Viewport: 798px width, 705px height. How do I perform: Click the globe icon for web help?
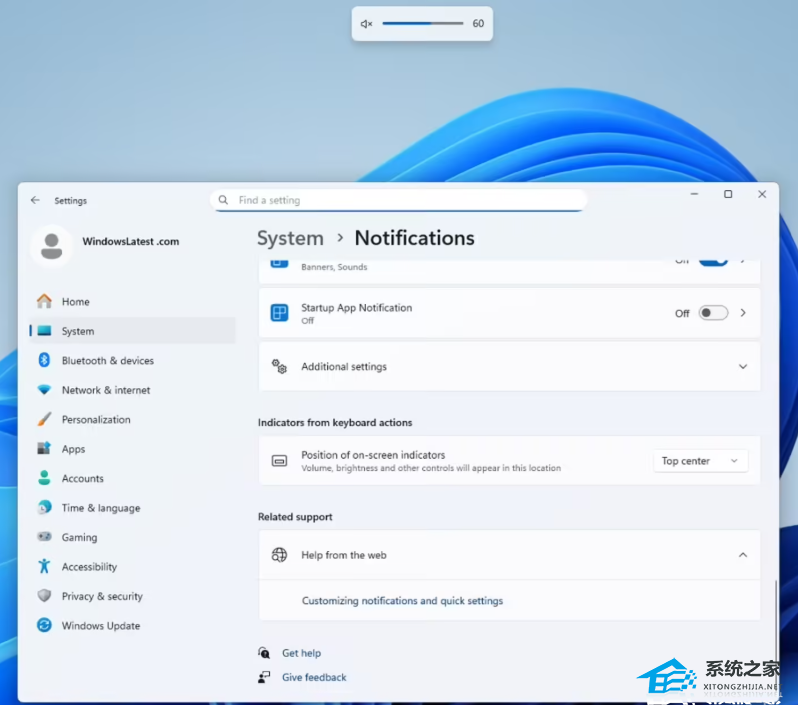coord(280,555)
